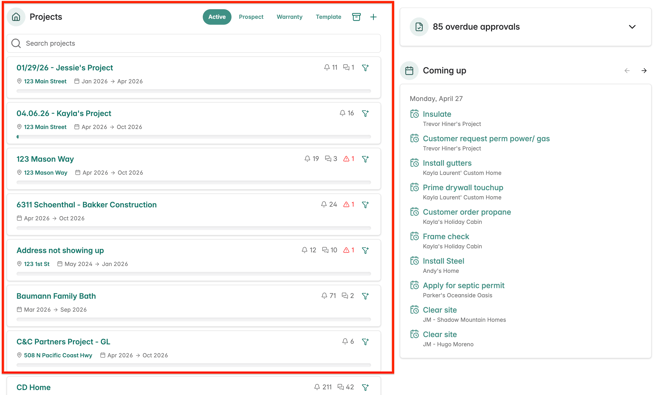The width and height of the screenshot is (670, 395).
Task: View 42 comments on CD Home
Action: 346,387
